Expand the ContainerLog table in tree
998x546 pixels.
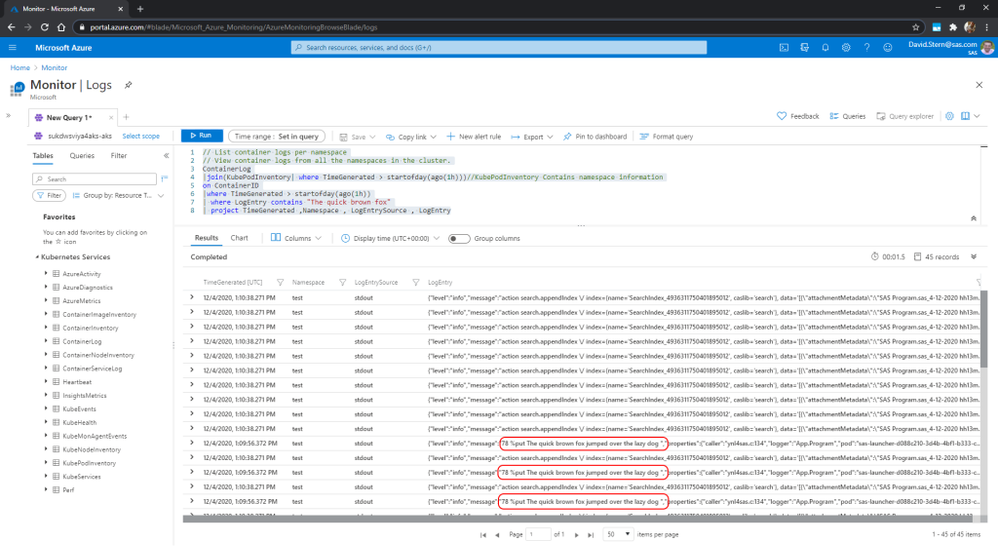tap(46, 341)
